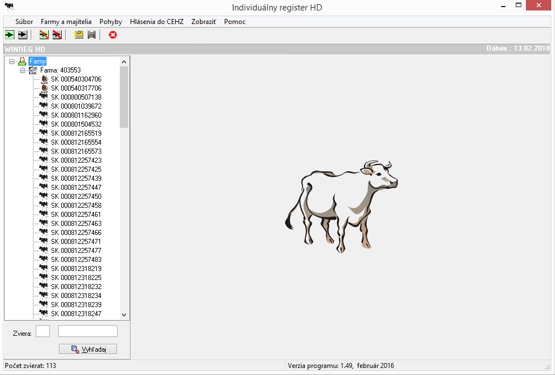Click the Vyhľadaj search button

point(88,349)
